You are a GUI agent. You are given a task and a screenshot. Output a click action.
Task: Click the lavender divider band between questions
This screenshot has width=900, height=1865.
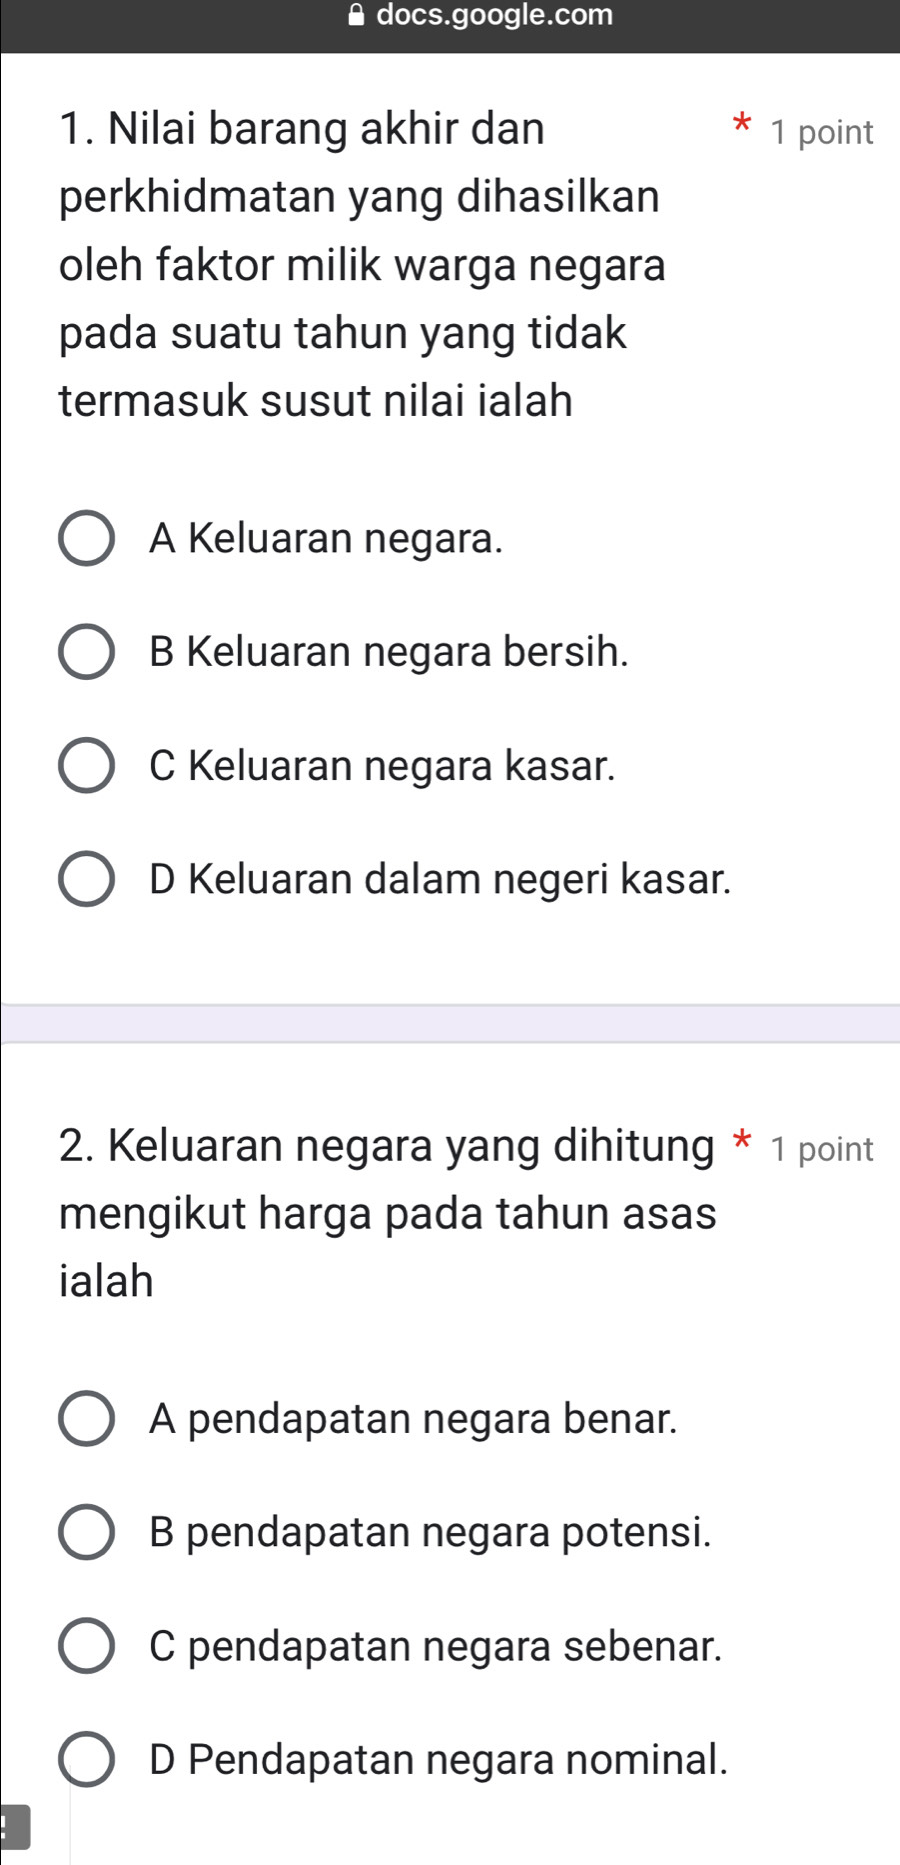pyautogui.click(x=450, y=1023)
